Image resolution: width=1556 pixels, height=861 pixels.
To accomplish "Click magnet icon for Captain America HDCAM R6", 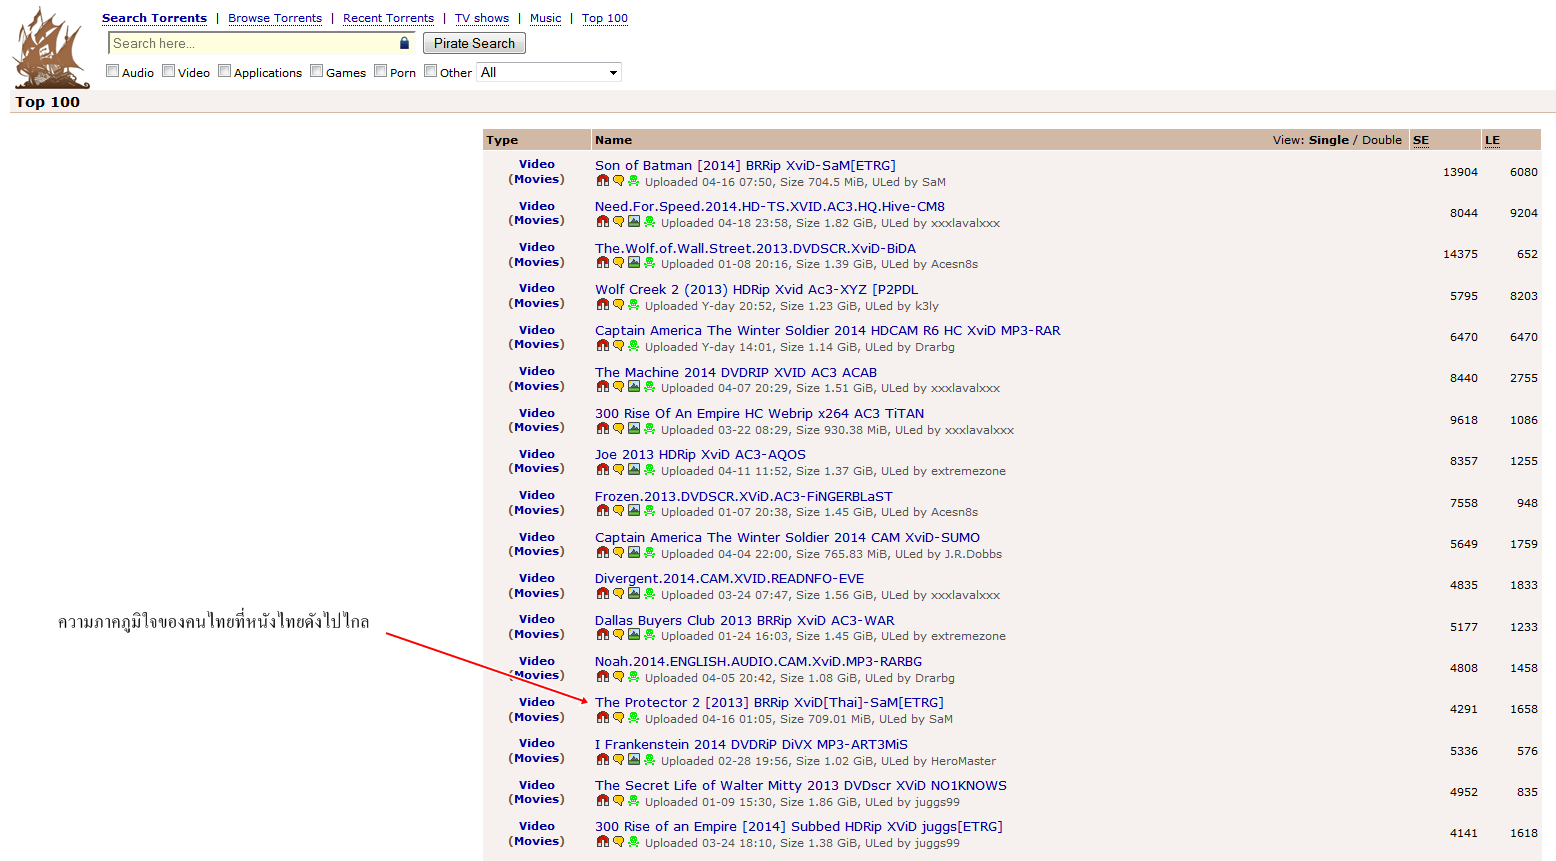I will point(602,346).
